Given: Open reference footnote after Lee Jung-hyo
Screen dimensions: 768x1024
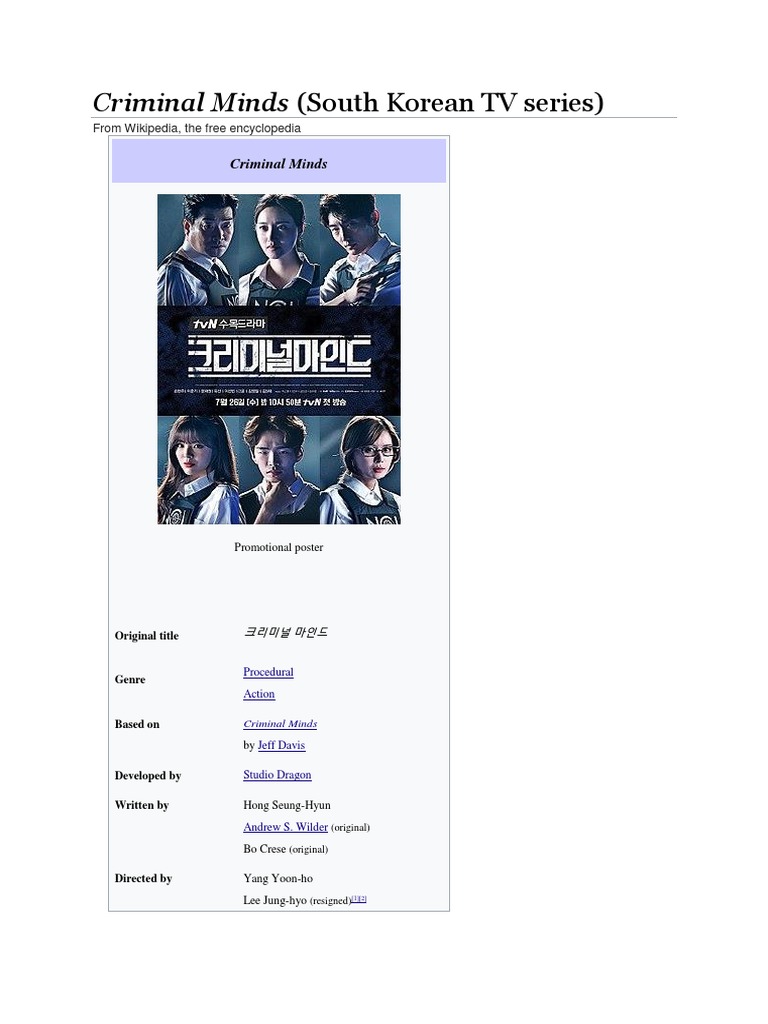Looking at the screenshot, I should tap(359, 899).
